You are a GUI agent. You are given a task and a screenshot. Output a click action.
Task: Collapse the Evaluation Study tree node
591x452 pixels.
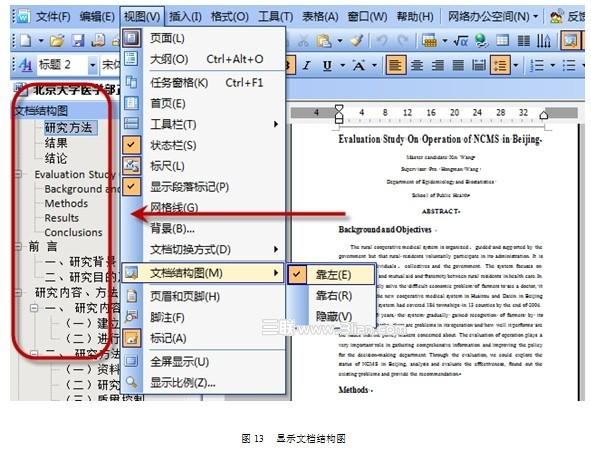tap(17, 174)
